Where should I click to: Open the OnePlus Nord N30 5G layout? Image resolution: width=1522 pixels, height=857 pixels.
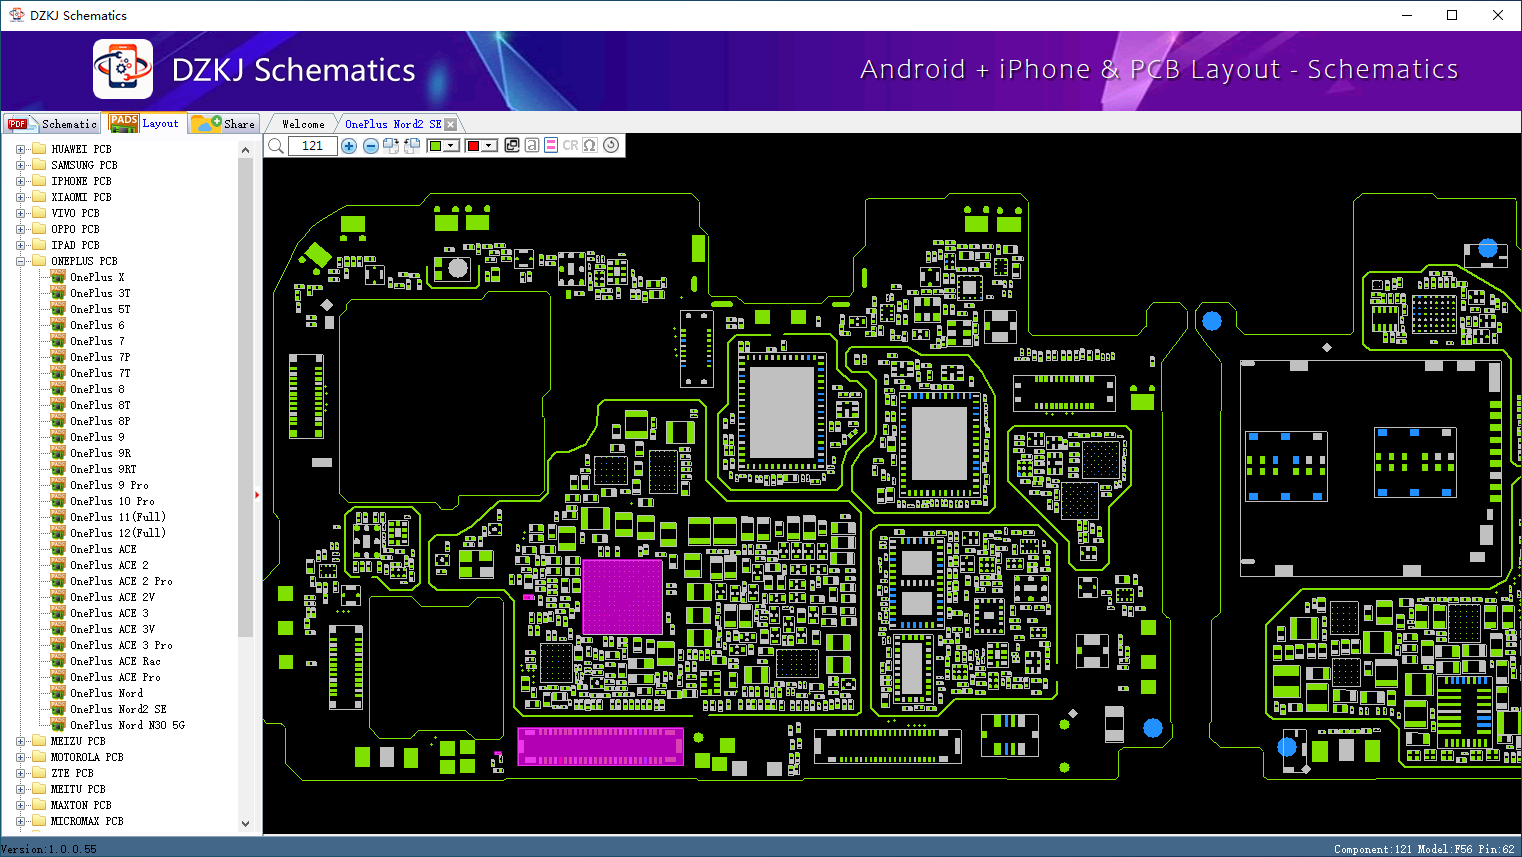(x=127, y=725)
